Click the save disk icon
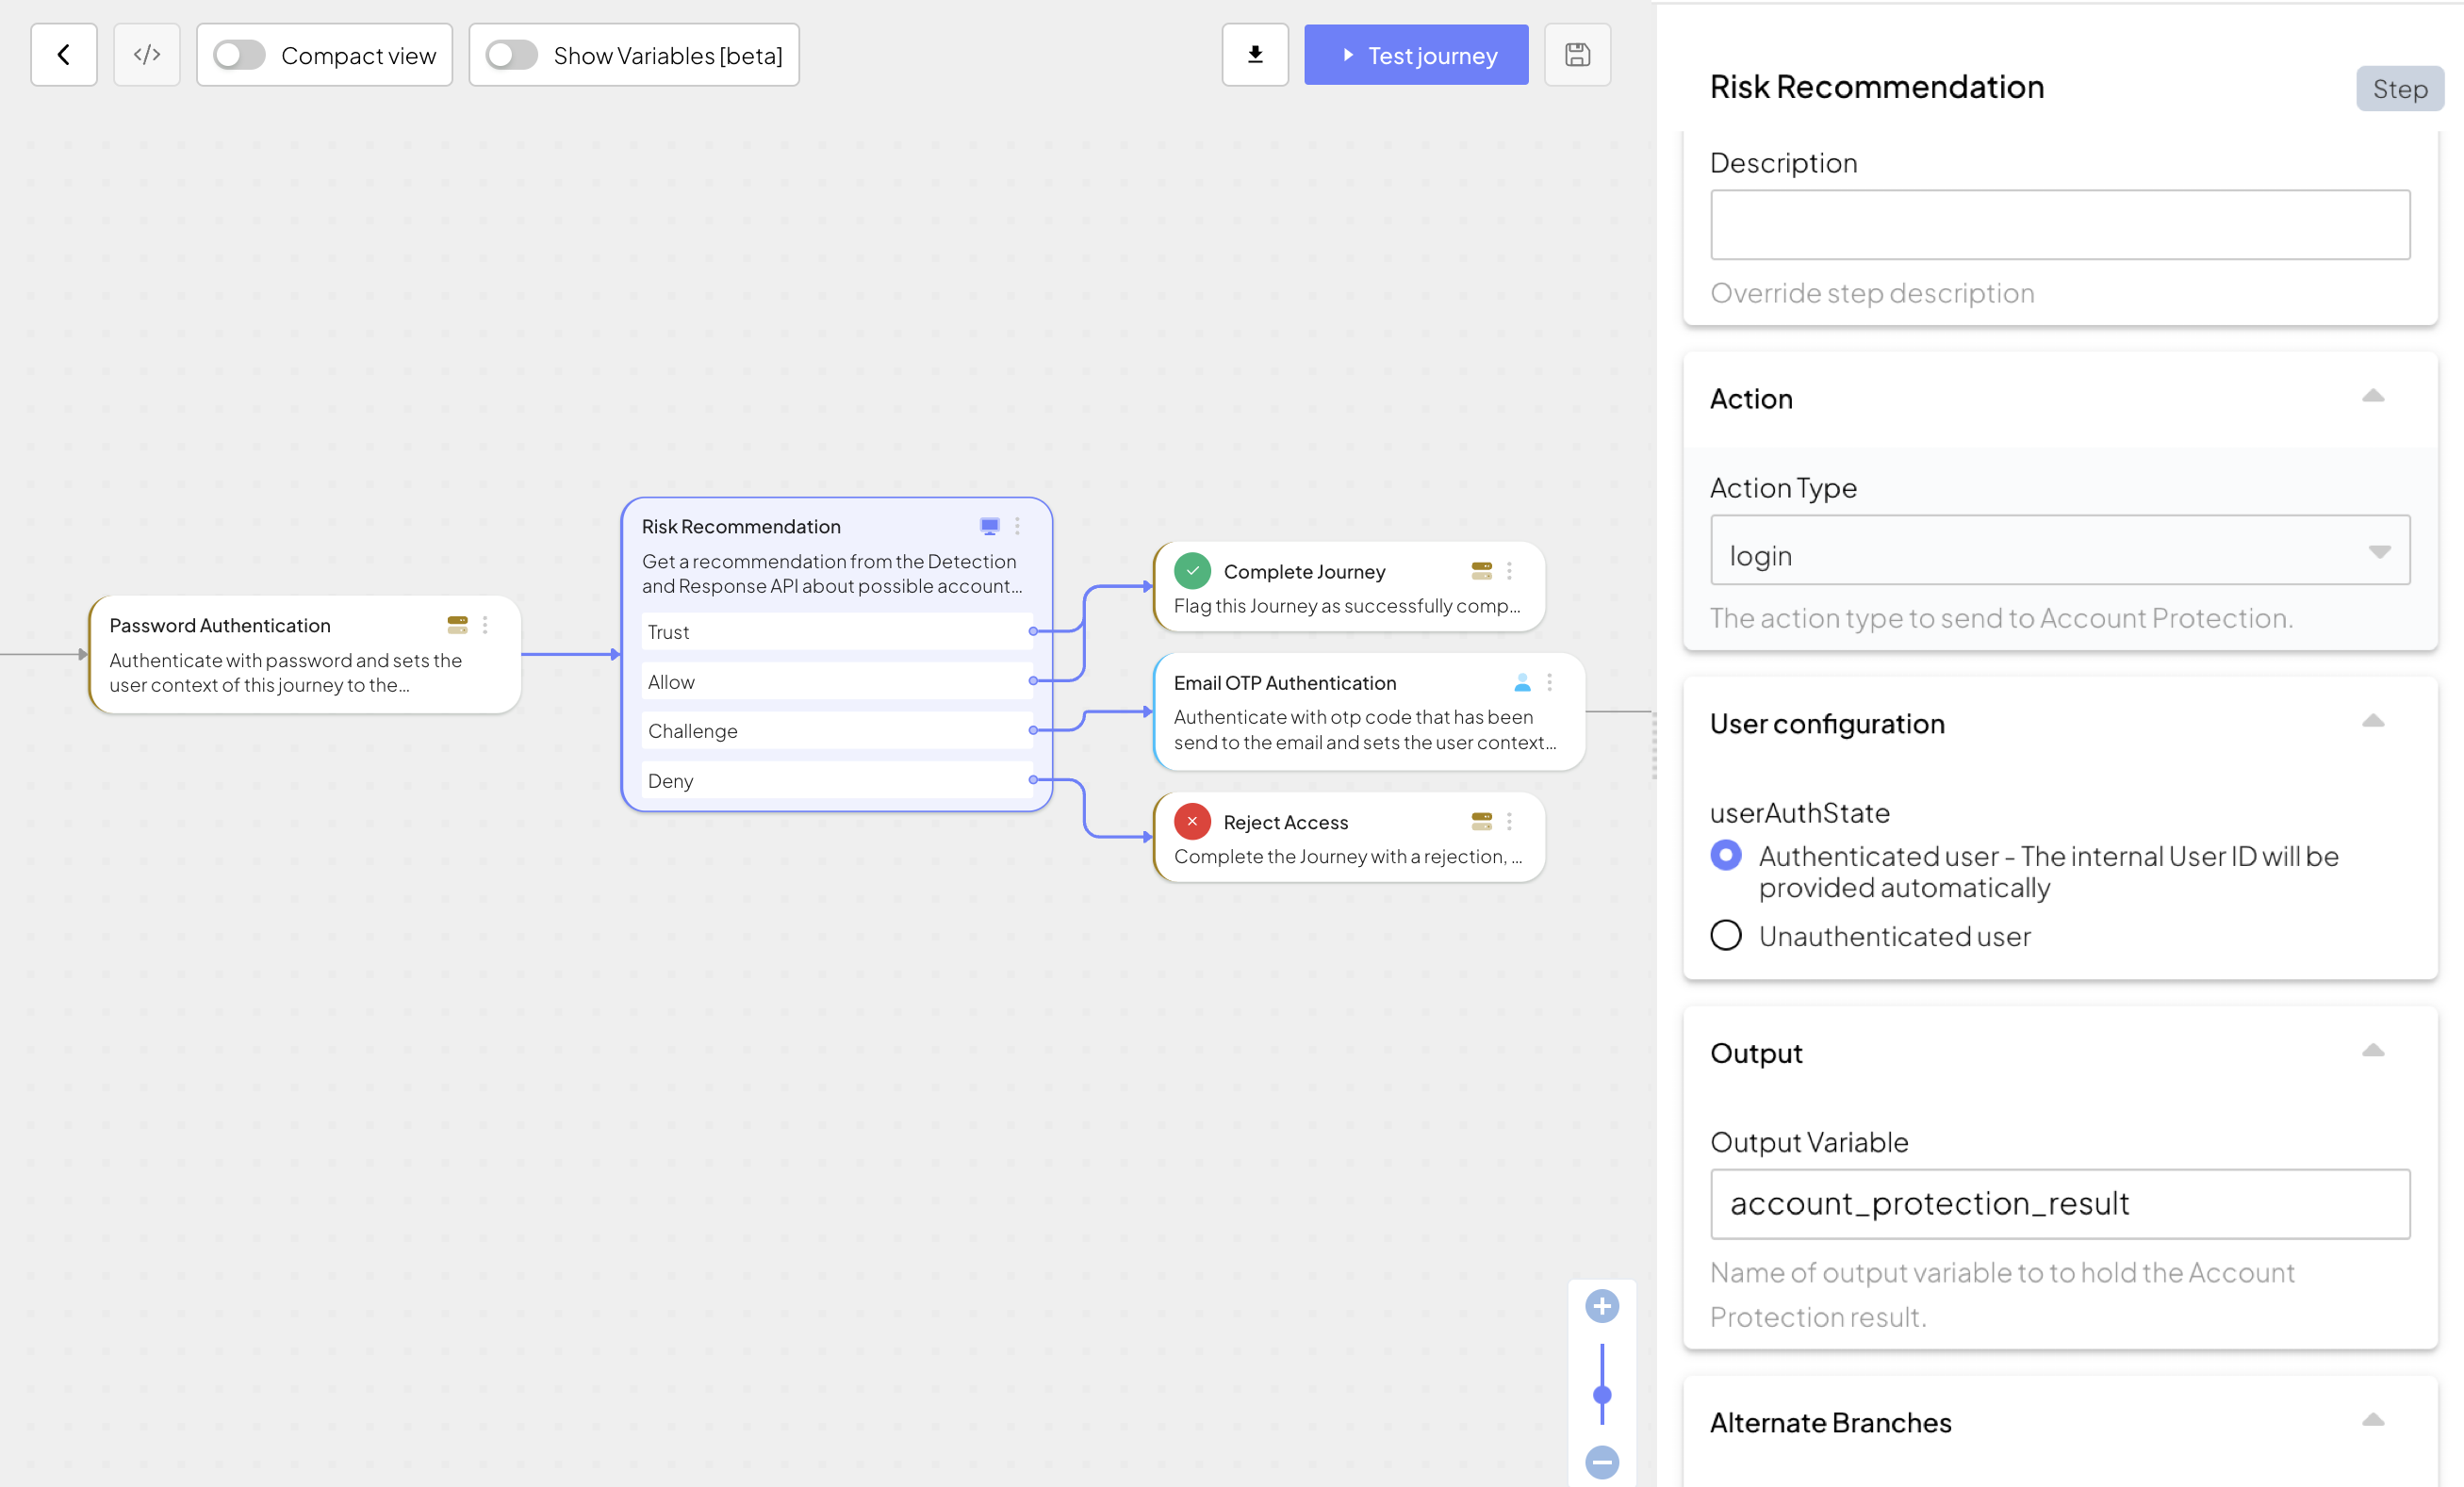This screenshot has width=2464, height=1487. [1577, 55]
